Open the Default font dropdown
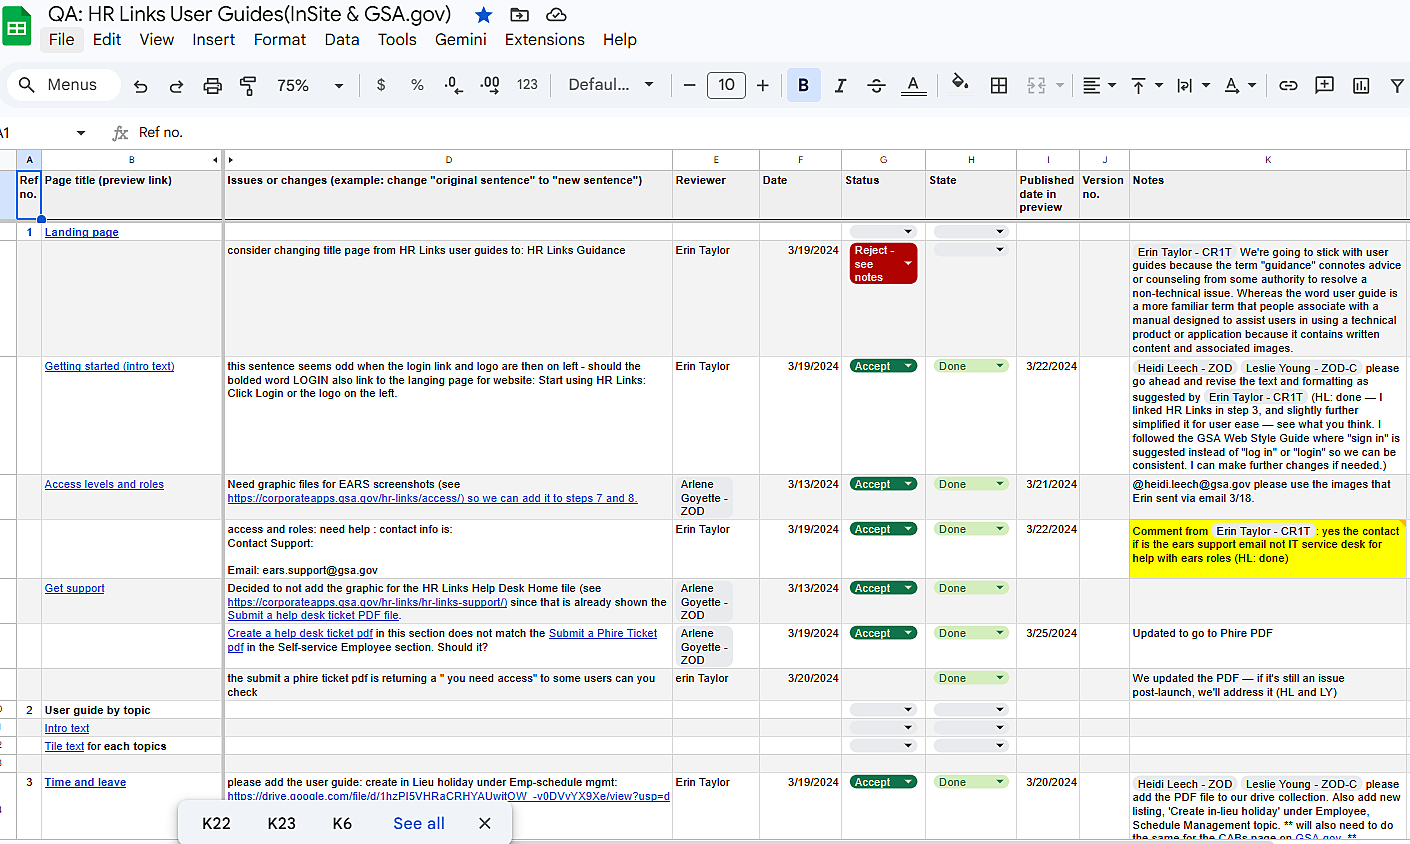 tap(611, 85)
